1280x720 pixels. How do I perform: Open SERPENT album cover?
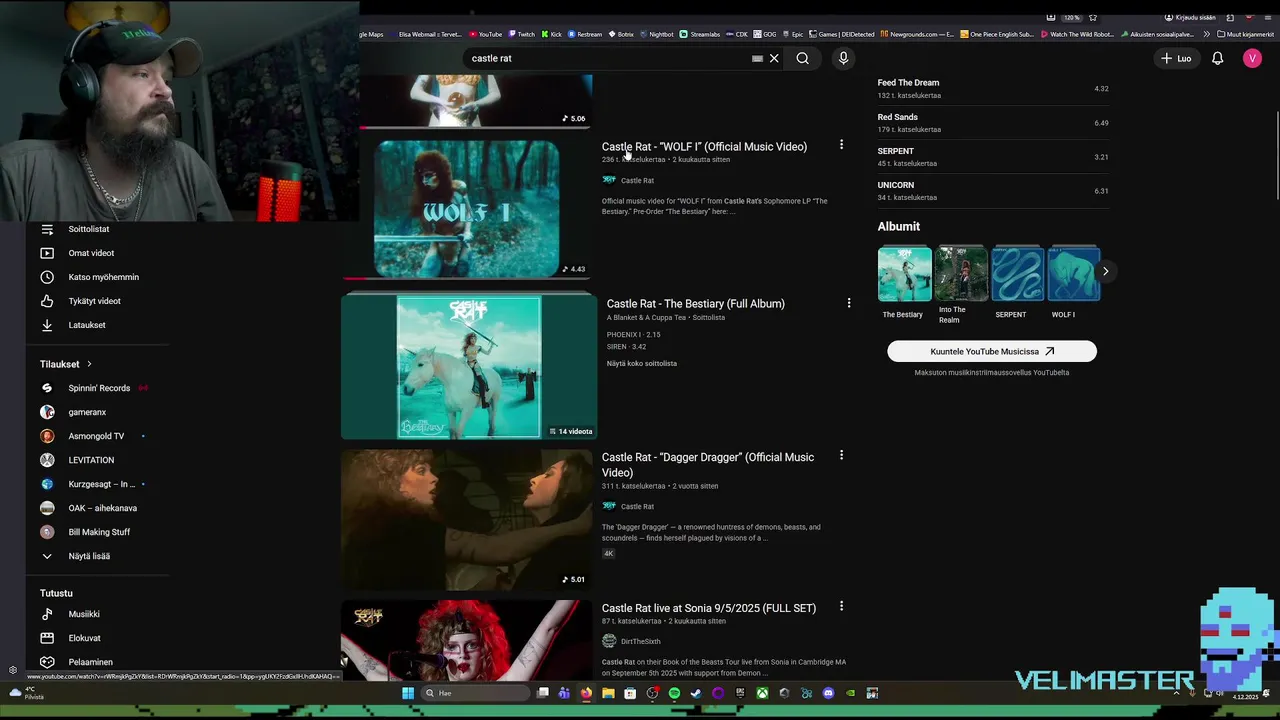pos(1017,274)
